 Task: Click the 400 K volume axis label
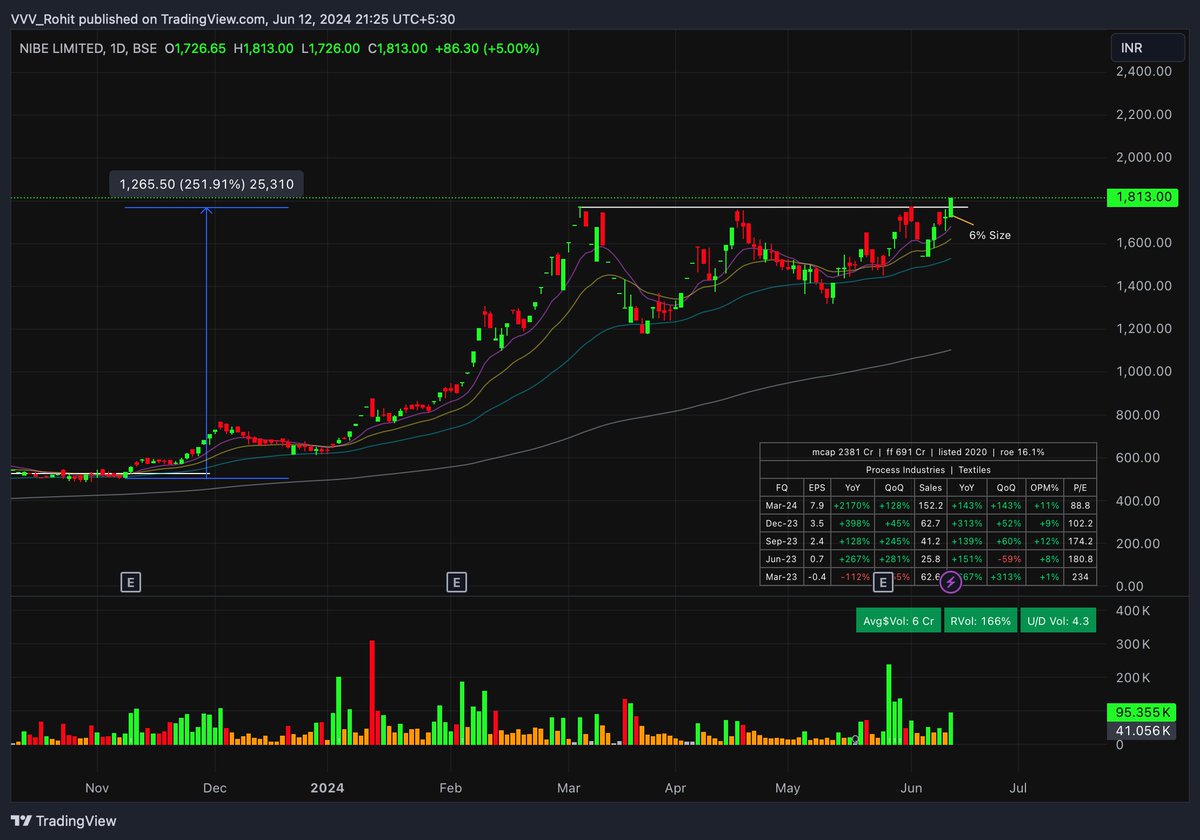pyautogui.click(x=1132, y=610)
